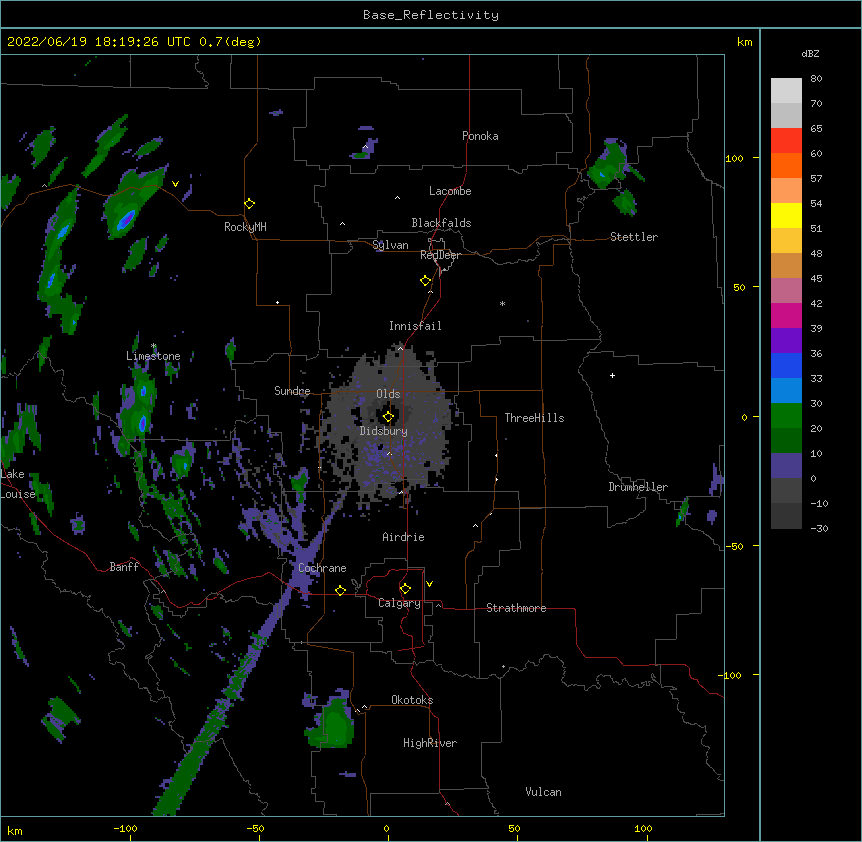
Task: Click the yellow v marker northwest of RockyMH
Action: [x=175, y=184]
